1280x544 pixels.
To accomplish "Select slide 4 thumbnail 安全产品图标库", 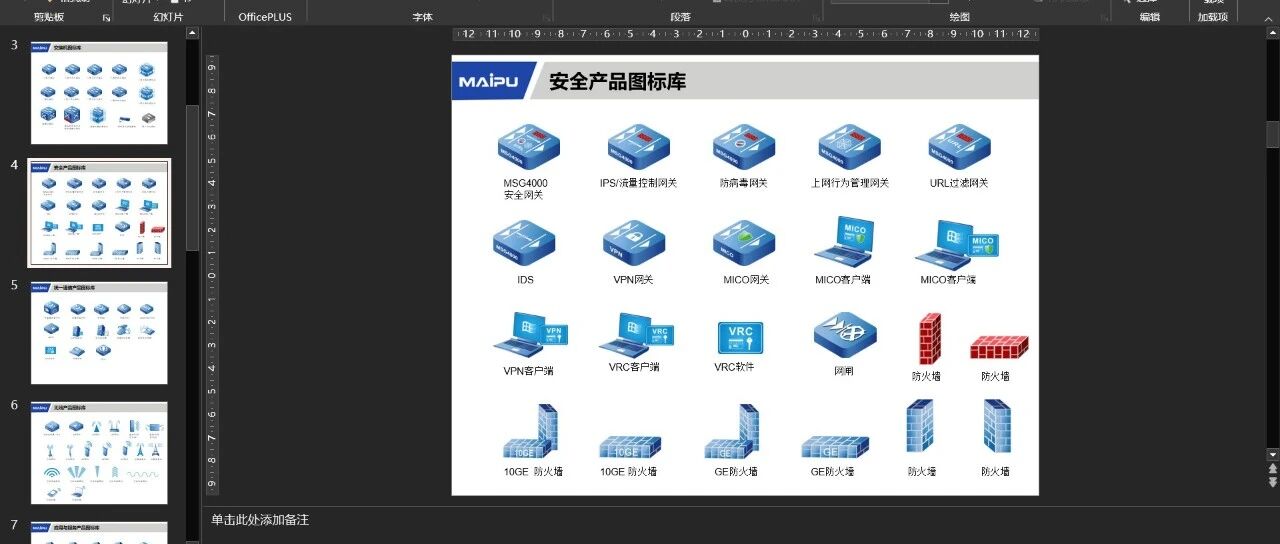I will [x=99, y=213].
